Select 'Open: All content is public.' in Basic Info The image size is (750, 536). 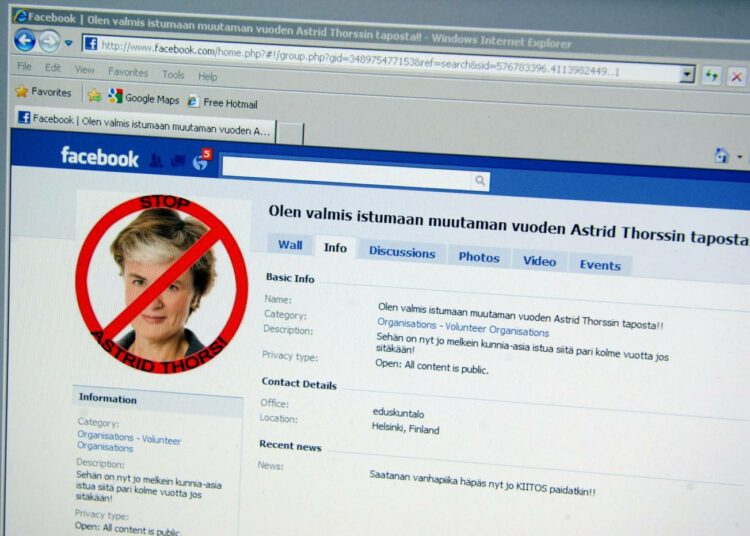pyautogui.click(x=431, y=367)
